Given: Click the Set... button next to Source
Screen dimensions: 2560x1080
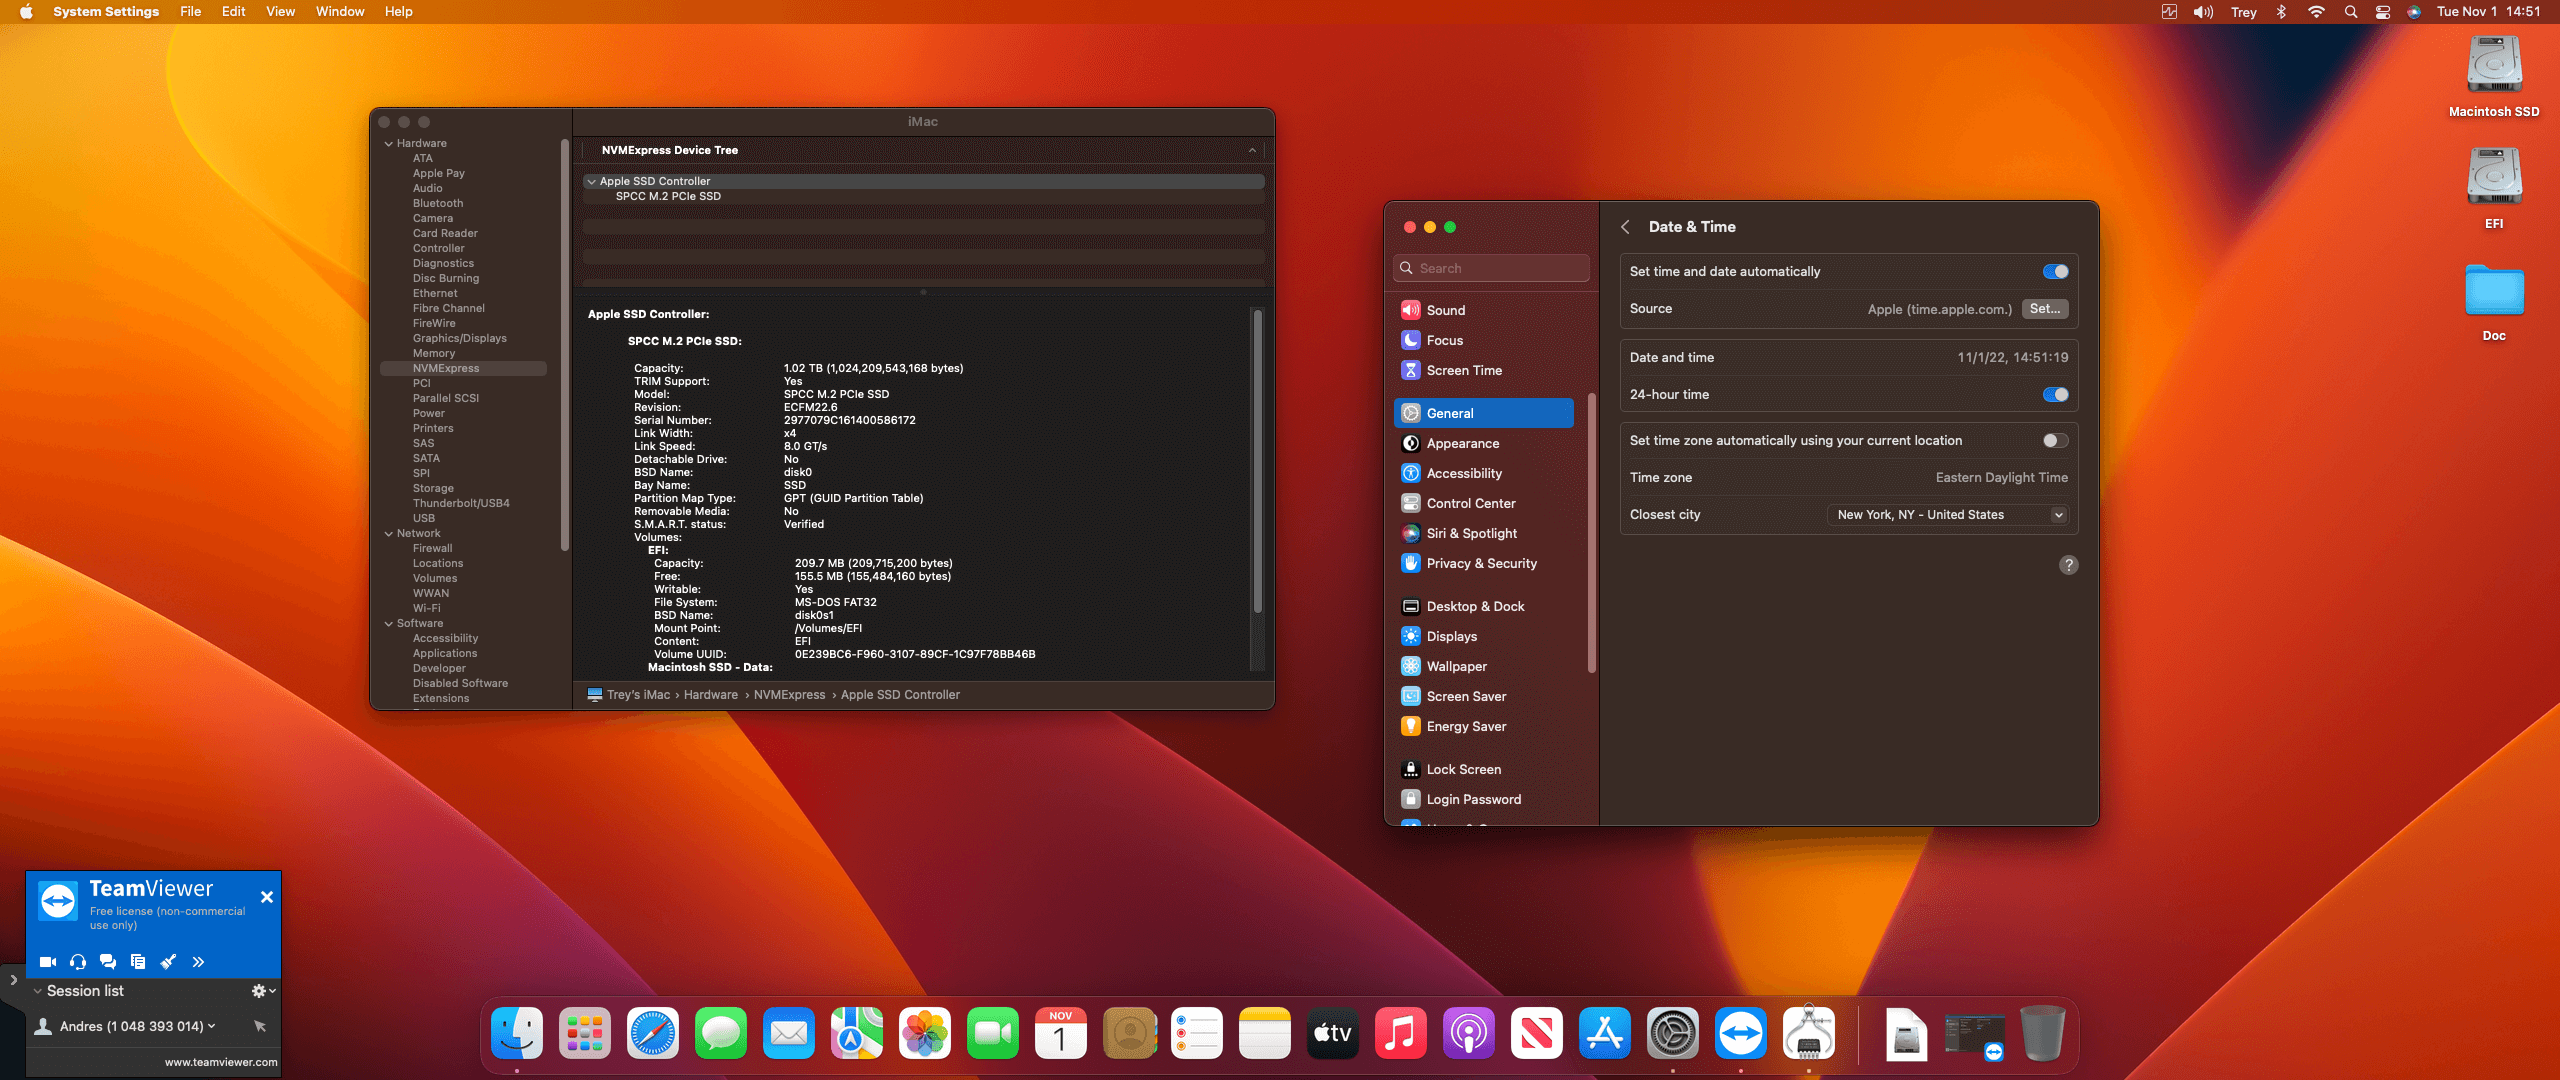Looking at the screenshot, I should (2044, 309).
